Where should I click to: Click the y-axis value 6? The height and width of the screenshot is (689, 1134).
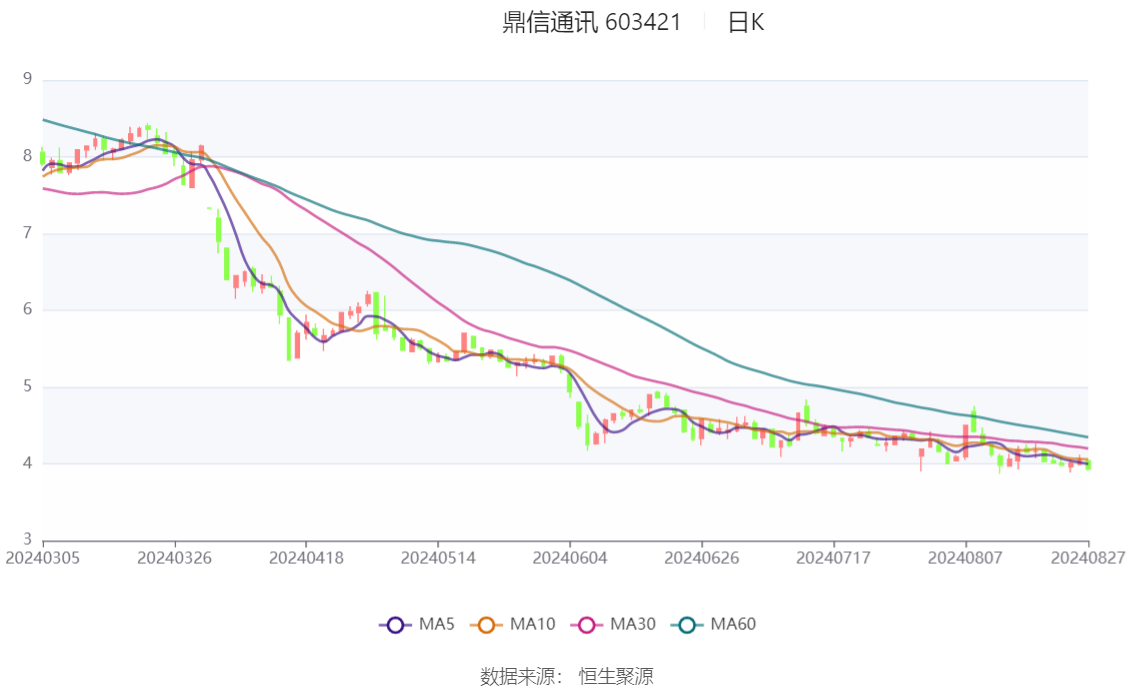pos(27,309)
